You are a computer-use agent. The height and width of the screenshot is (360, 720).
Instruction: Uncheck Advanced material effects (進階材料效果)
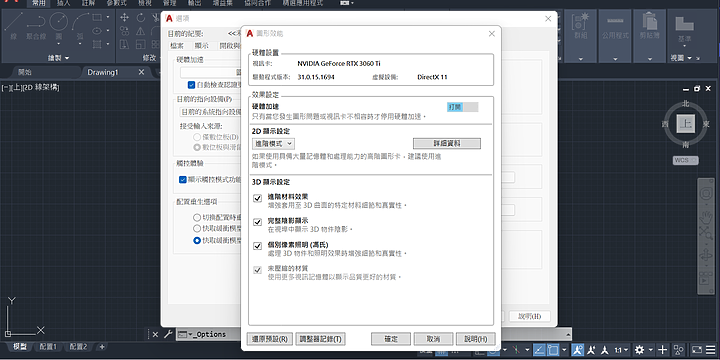(x=258, y=198)
